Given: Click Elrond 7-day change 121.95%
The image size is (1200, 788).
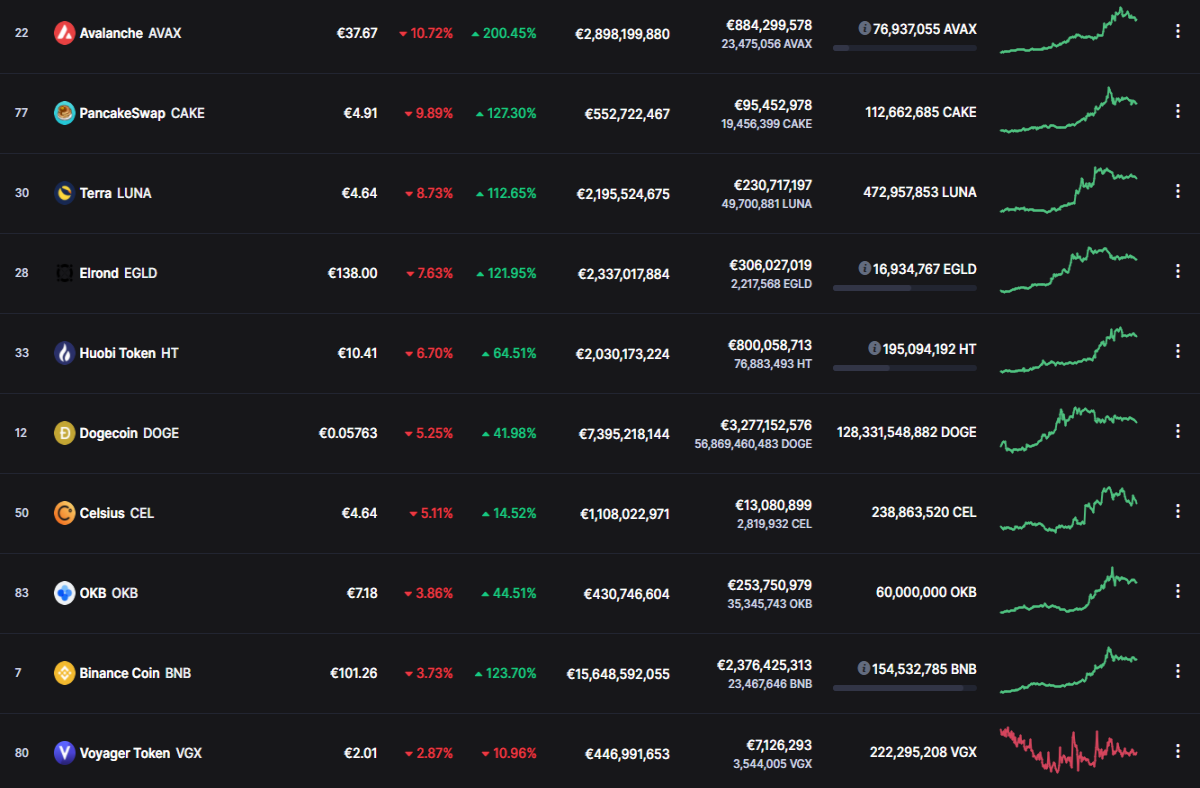Looking at the screenshot, I should [506, 273].
